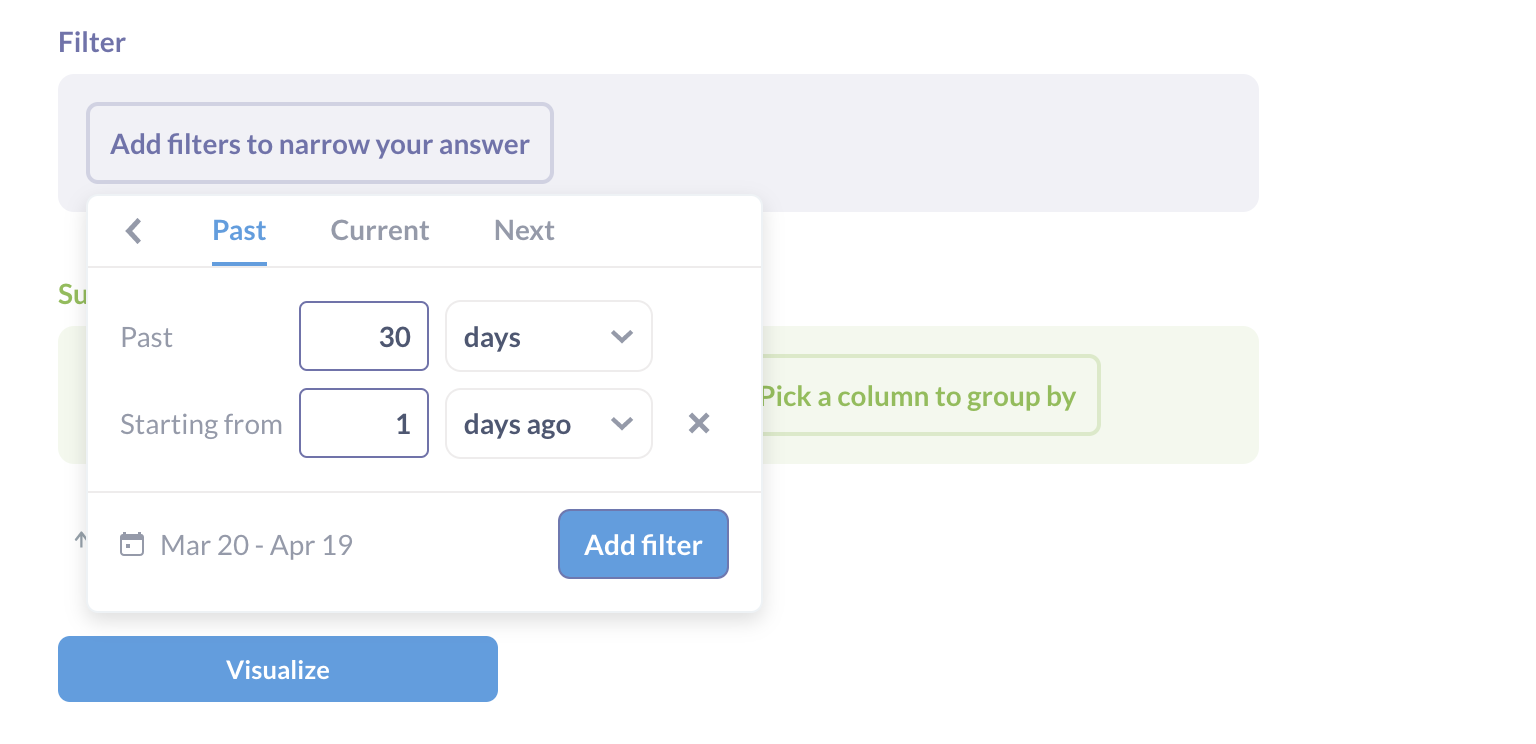Click the Visualize button
Viewport: 1536px width, 744px height.
[x=278, y=669]
